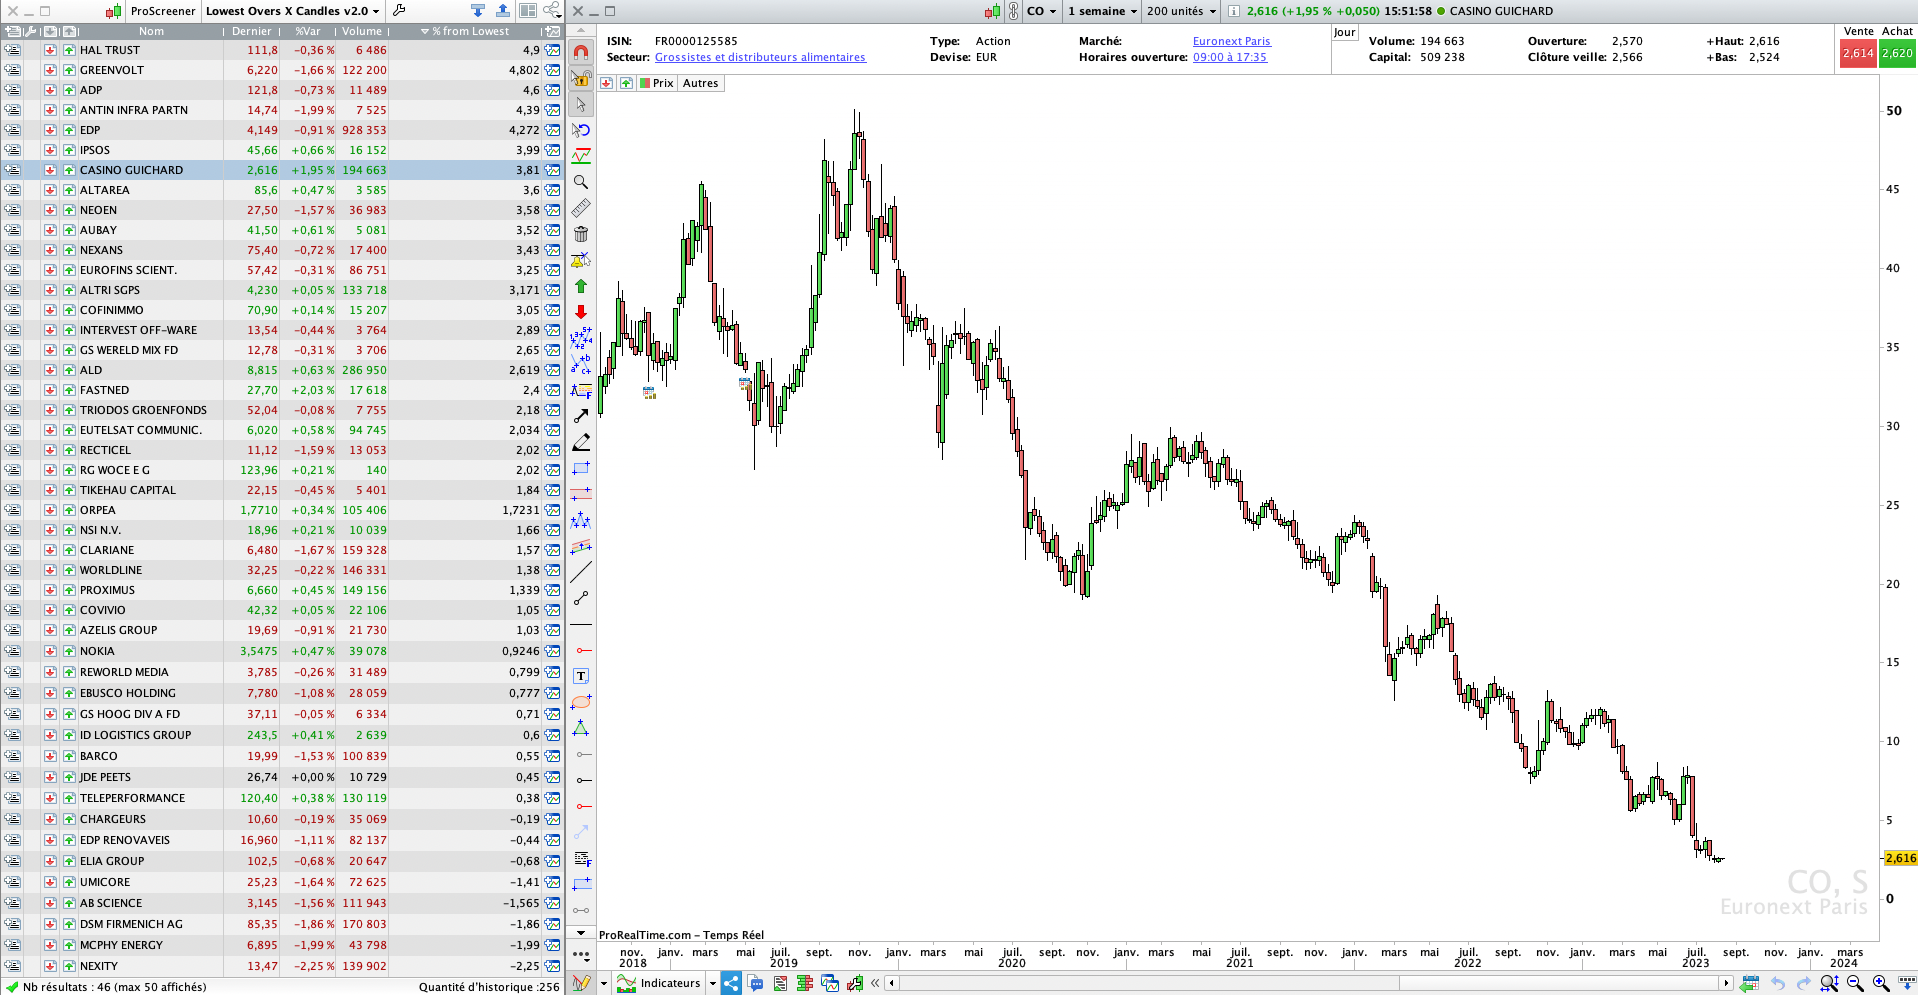Click the red plus box on CASINO GUICHARD row

click(50, 170)
